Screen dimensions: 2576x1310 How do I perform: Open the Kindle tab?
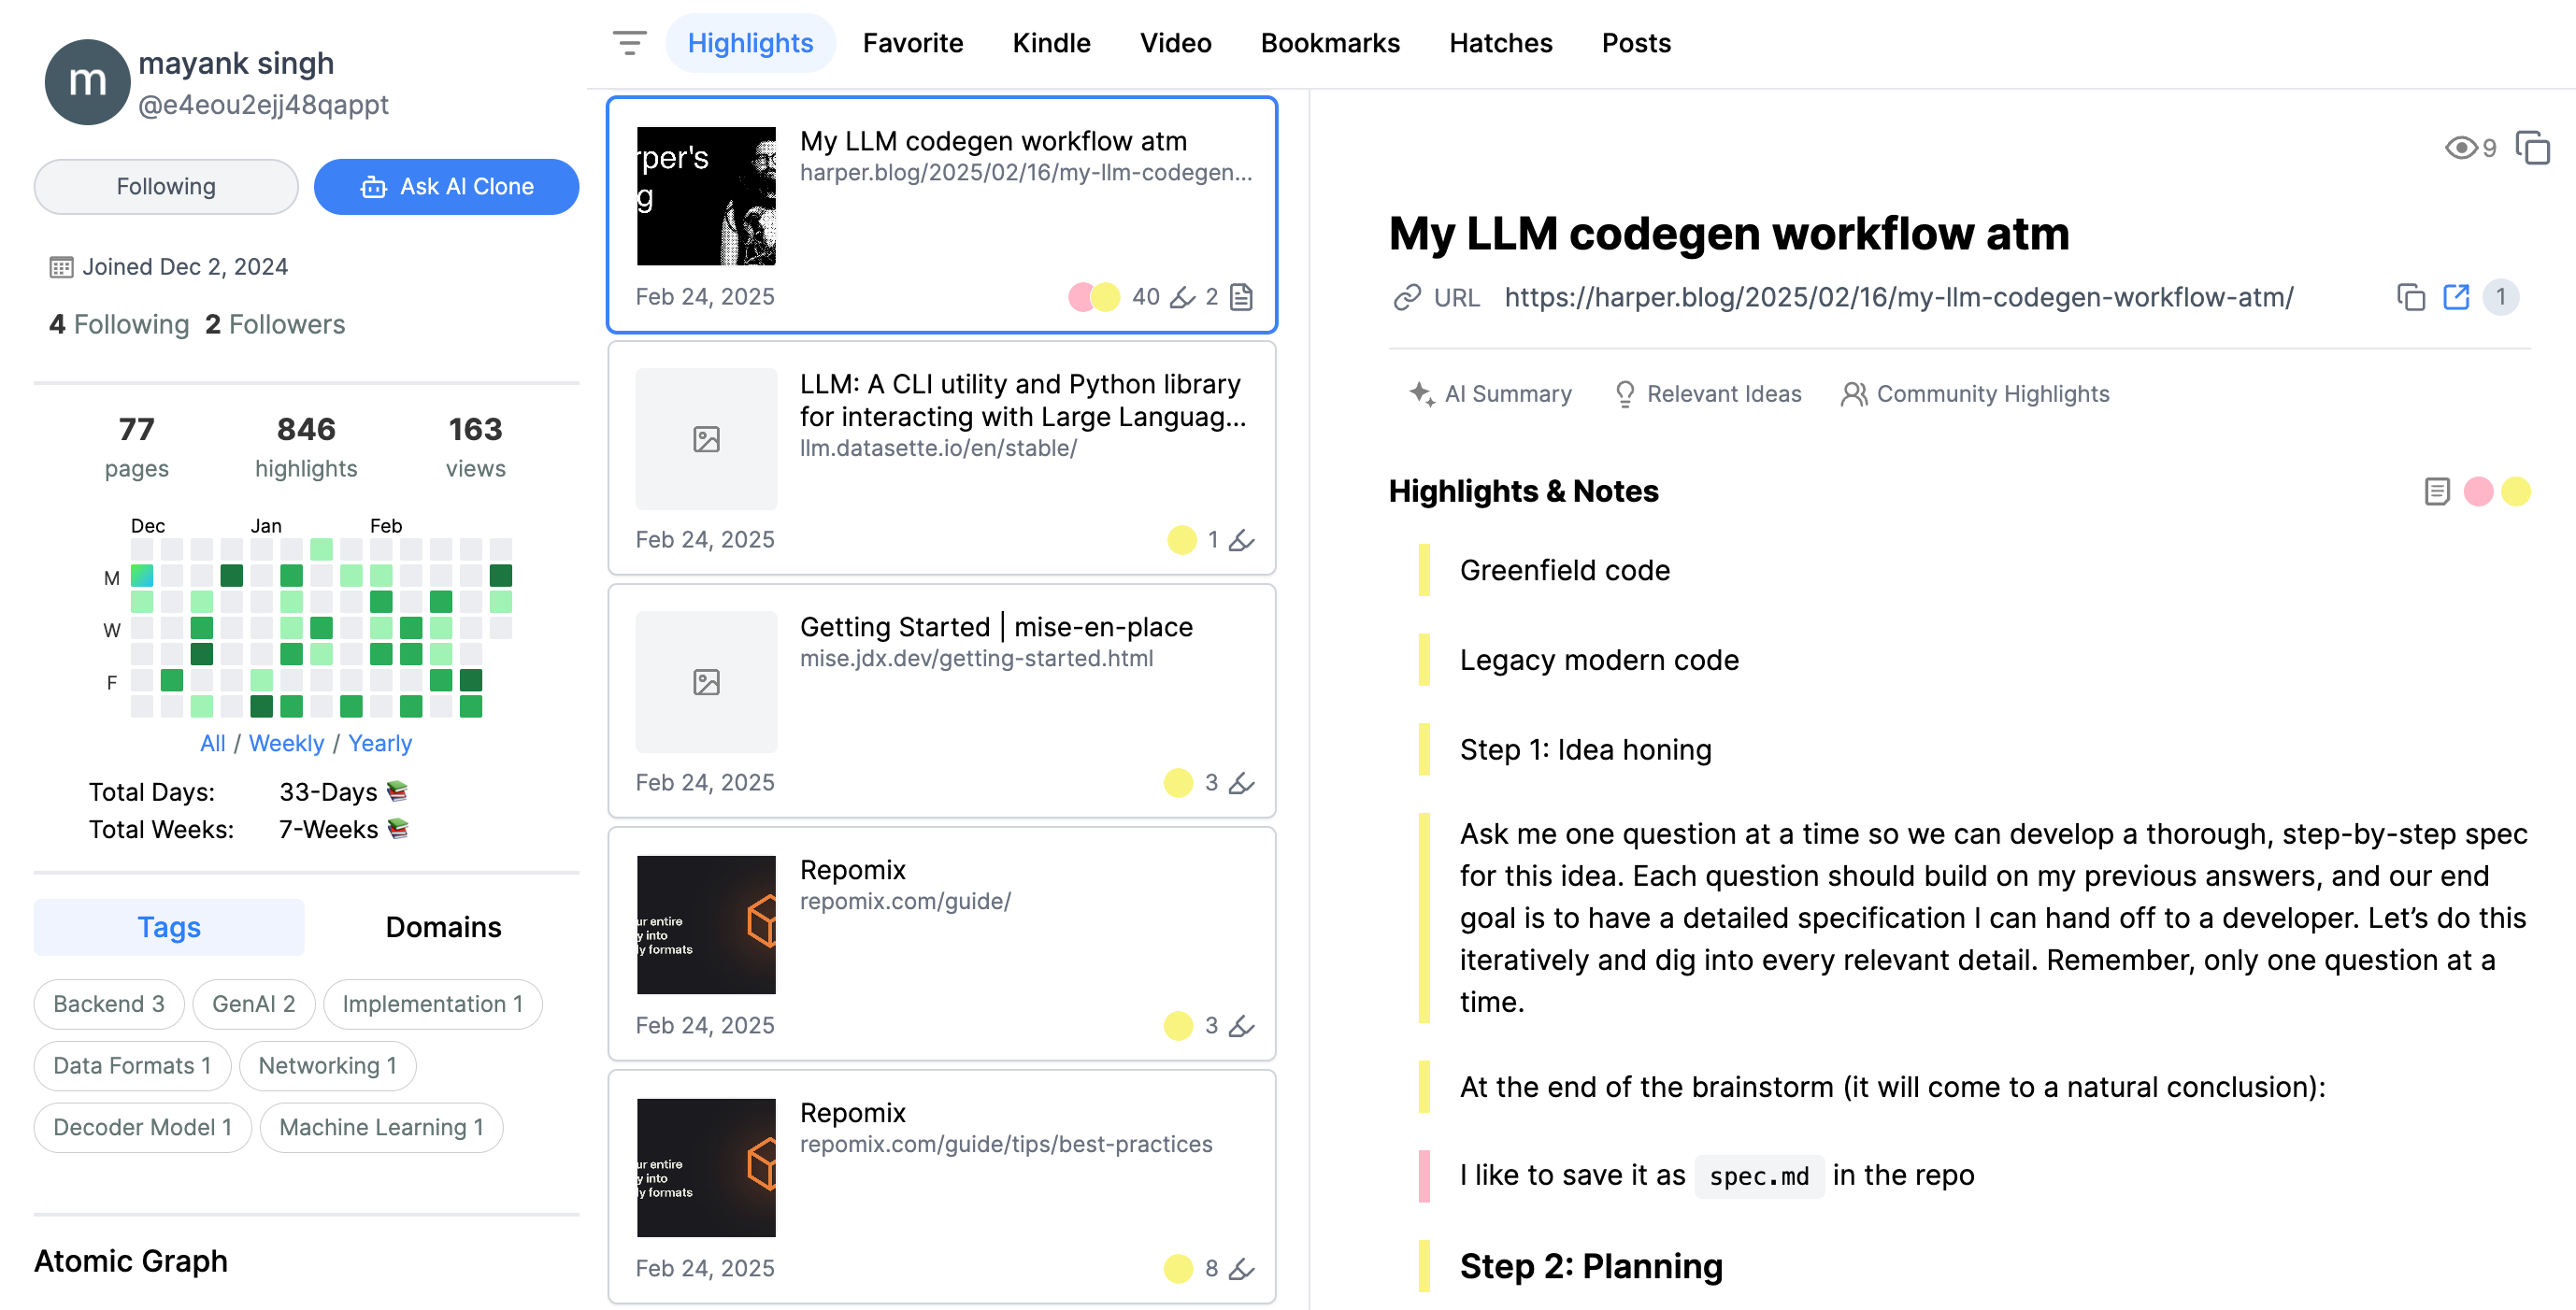1051,43
